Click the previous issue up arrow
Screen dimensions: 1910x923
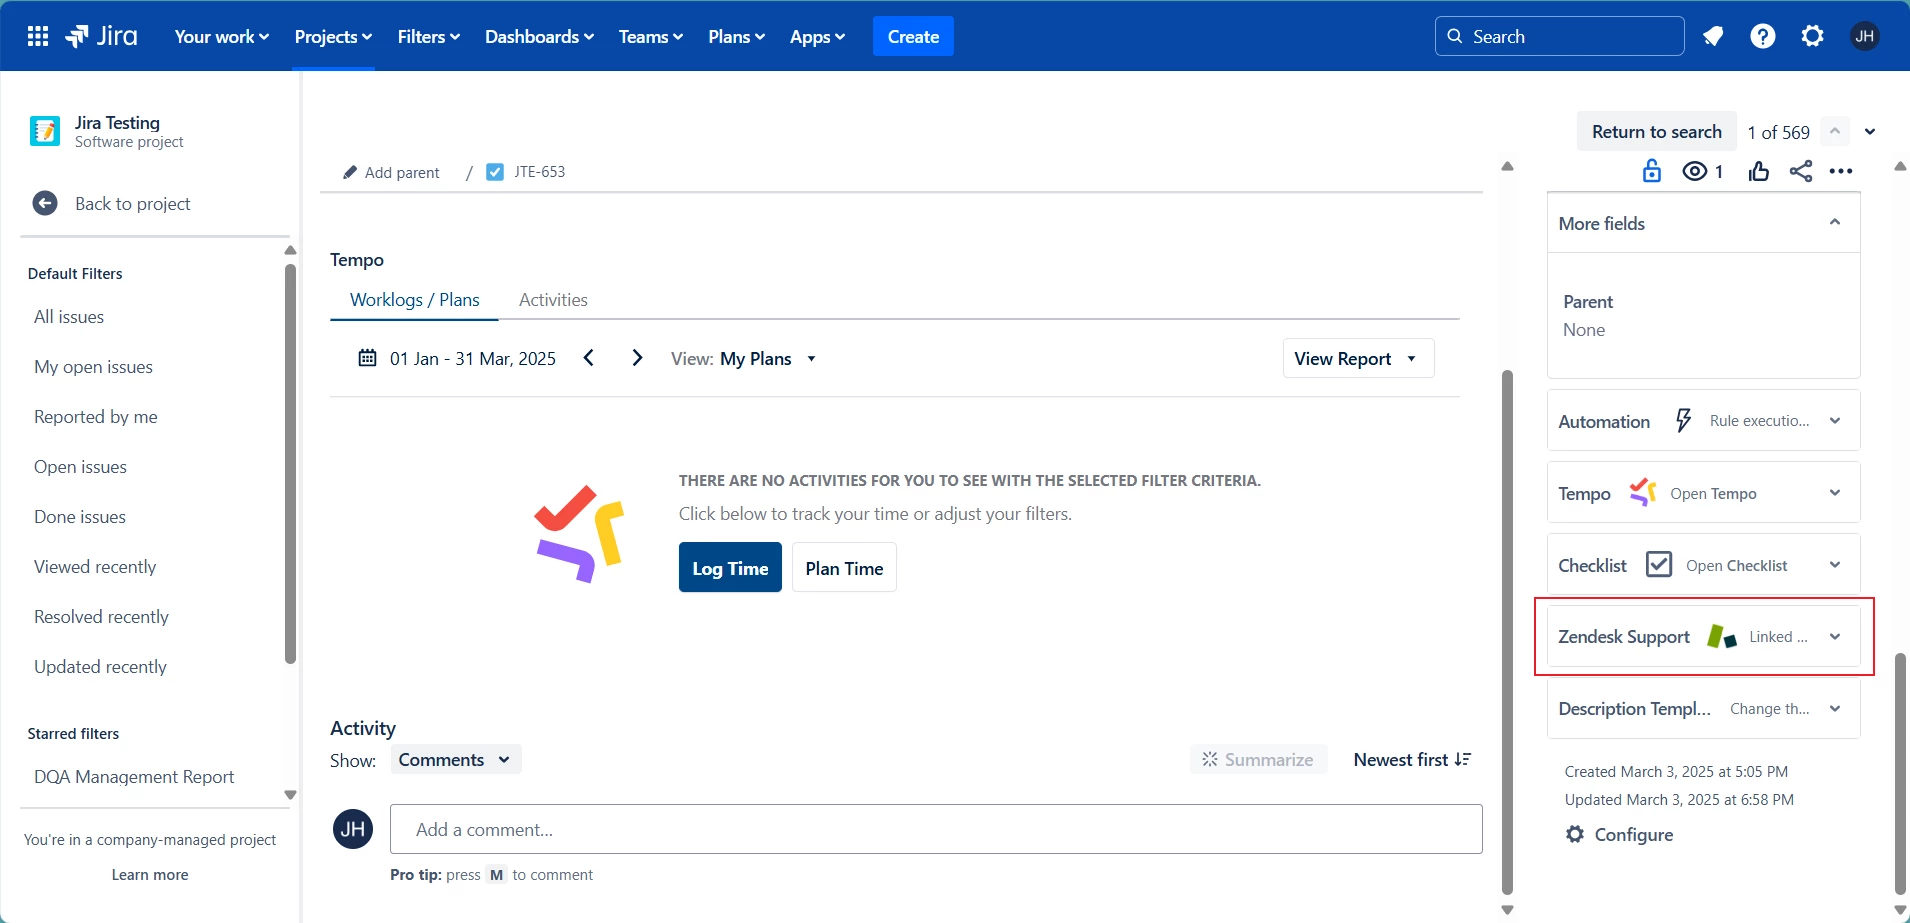(x=1835, y=131)
